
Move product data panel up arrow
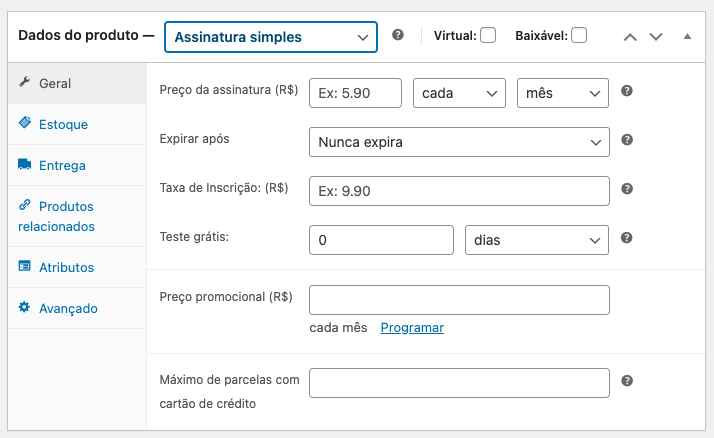pyautogui.click(x=630, y=36)
